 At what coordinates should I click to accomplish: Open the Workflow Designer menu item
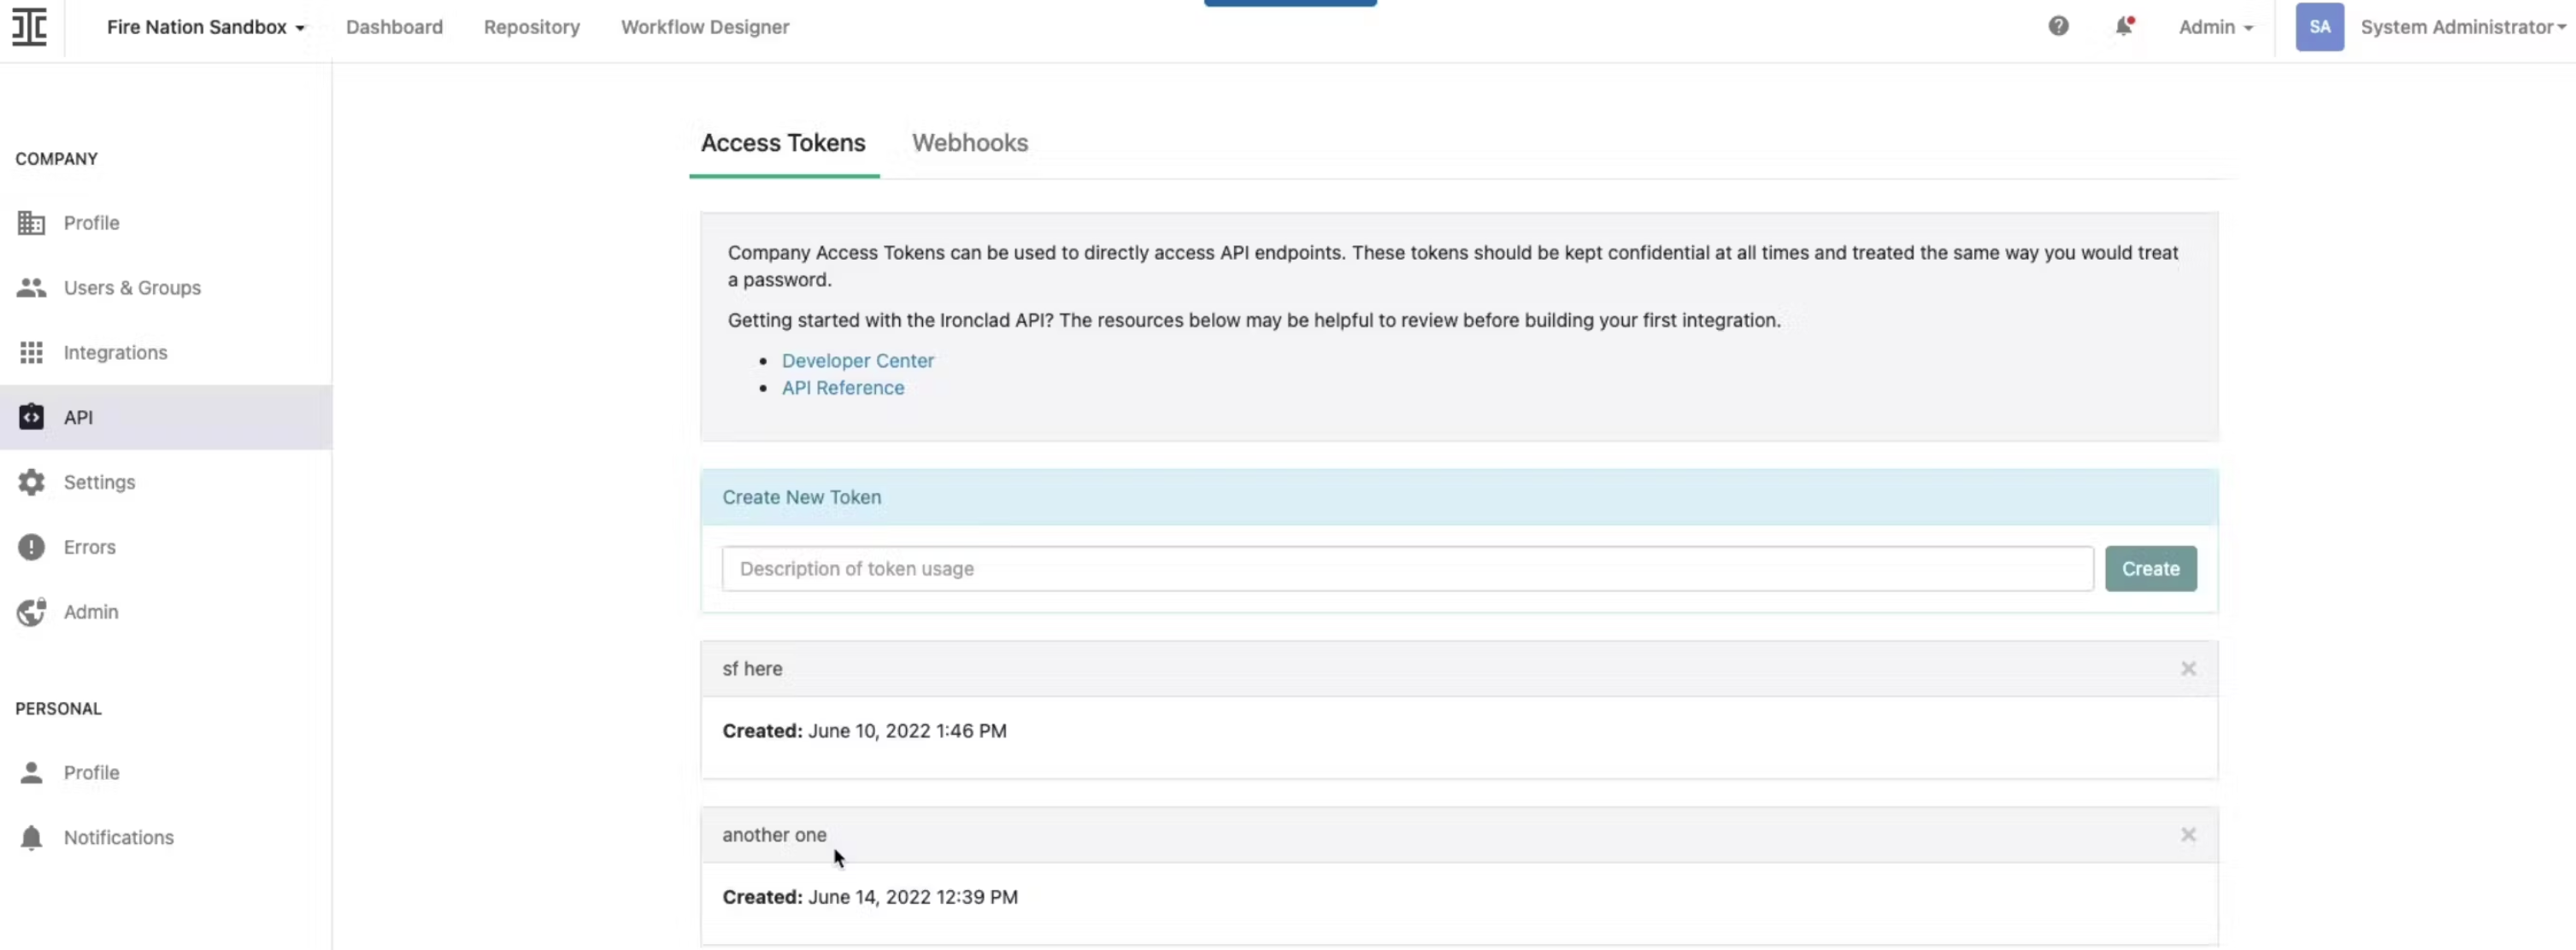tap(704, 27)
